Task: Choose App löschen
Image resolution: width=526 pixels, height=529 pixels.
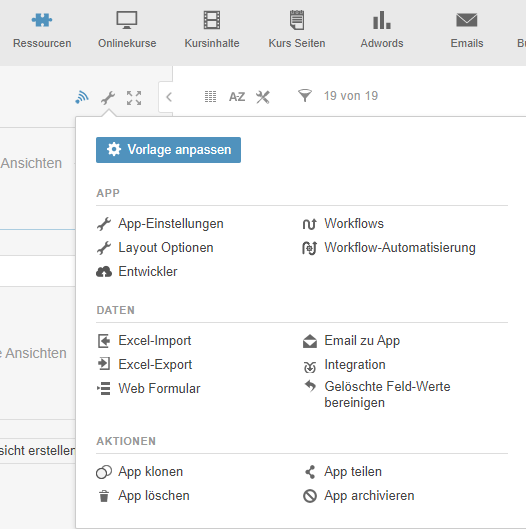Action: click(143, 496)
